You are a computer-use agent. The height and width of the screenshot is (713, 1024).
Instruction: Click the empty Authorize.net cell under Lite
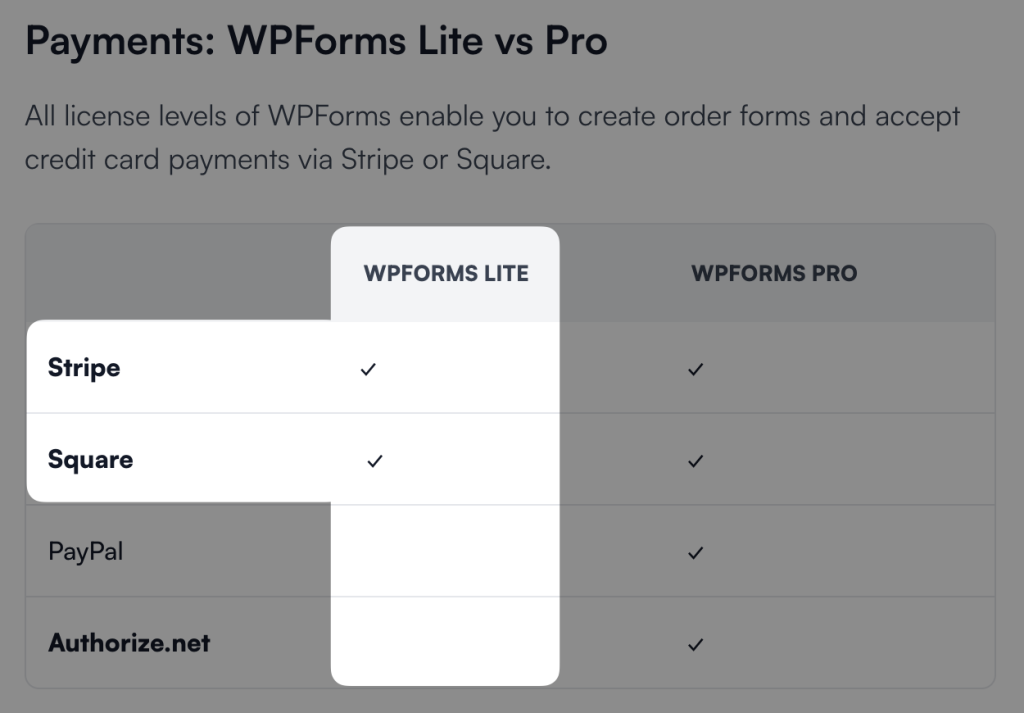click(445, 642)
